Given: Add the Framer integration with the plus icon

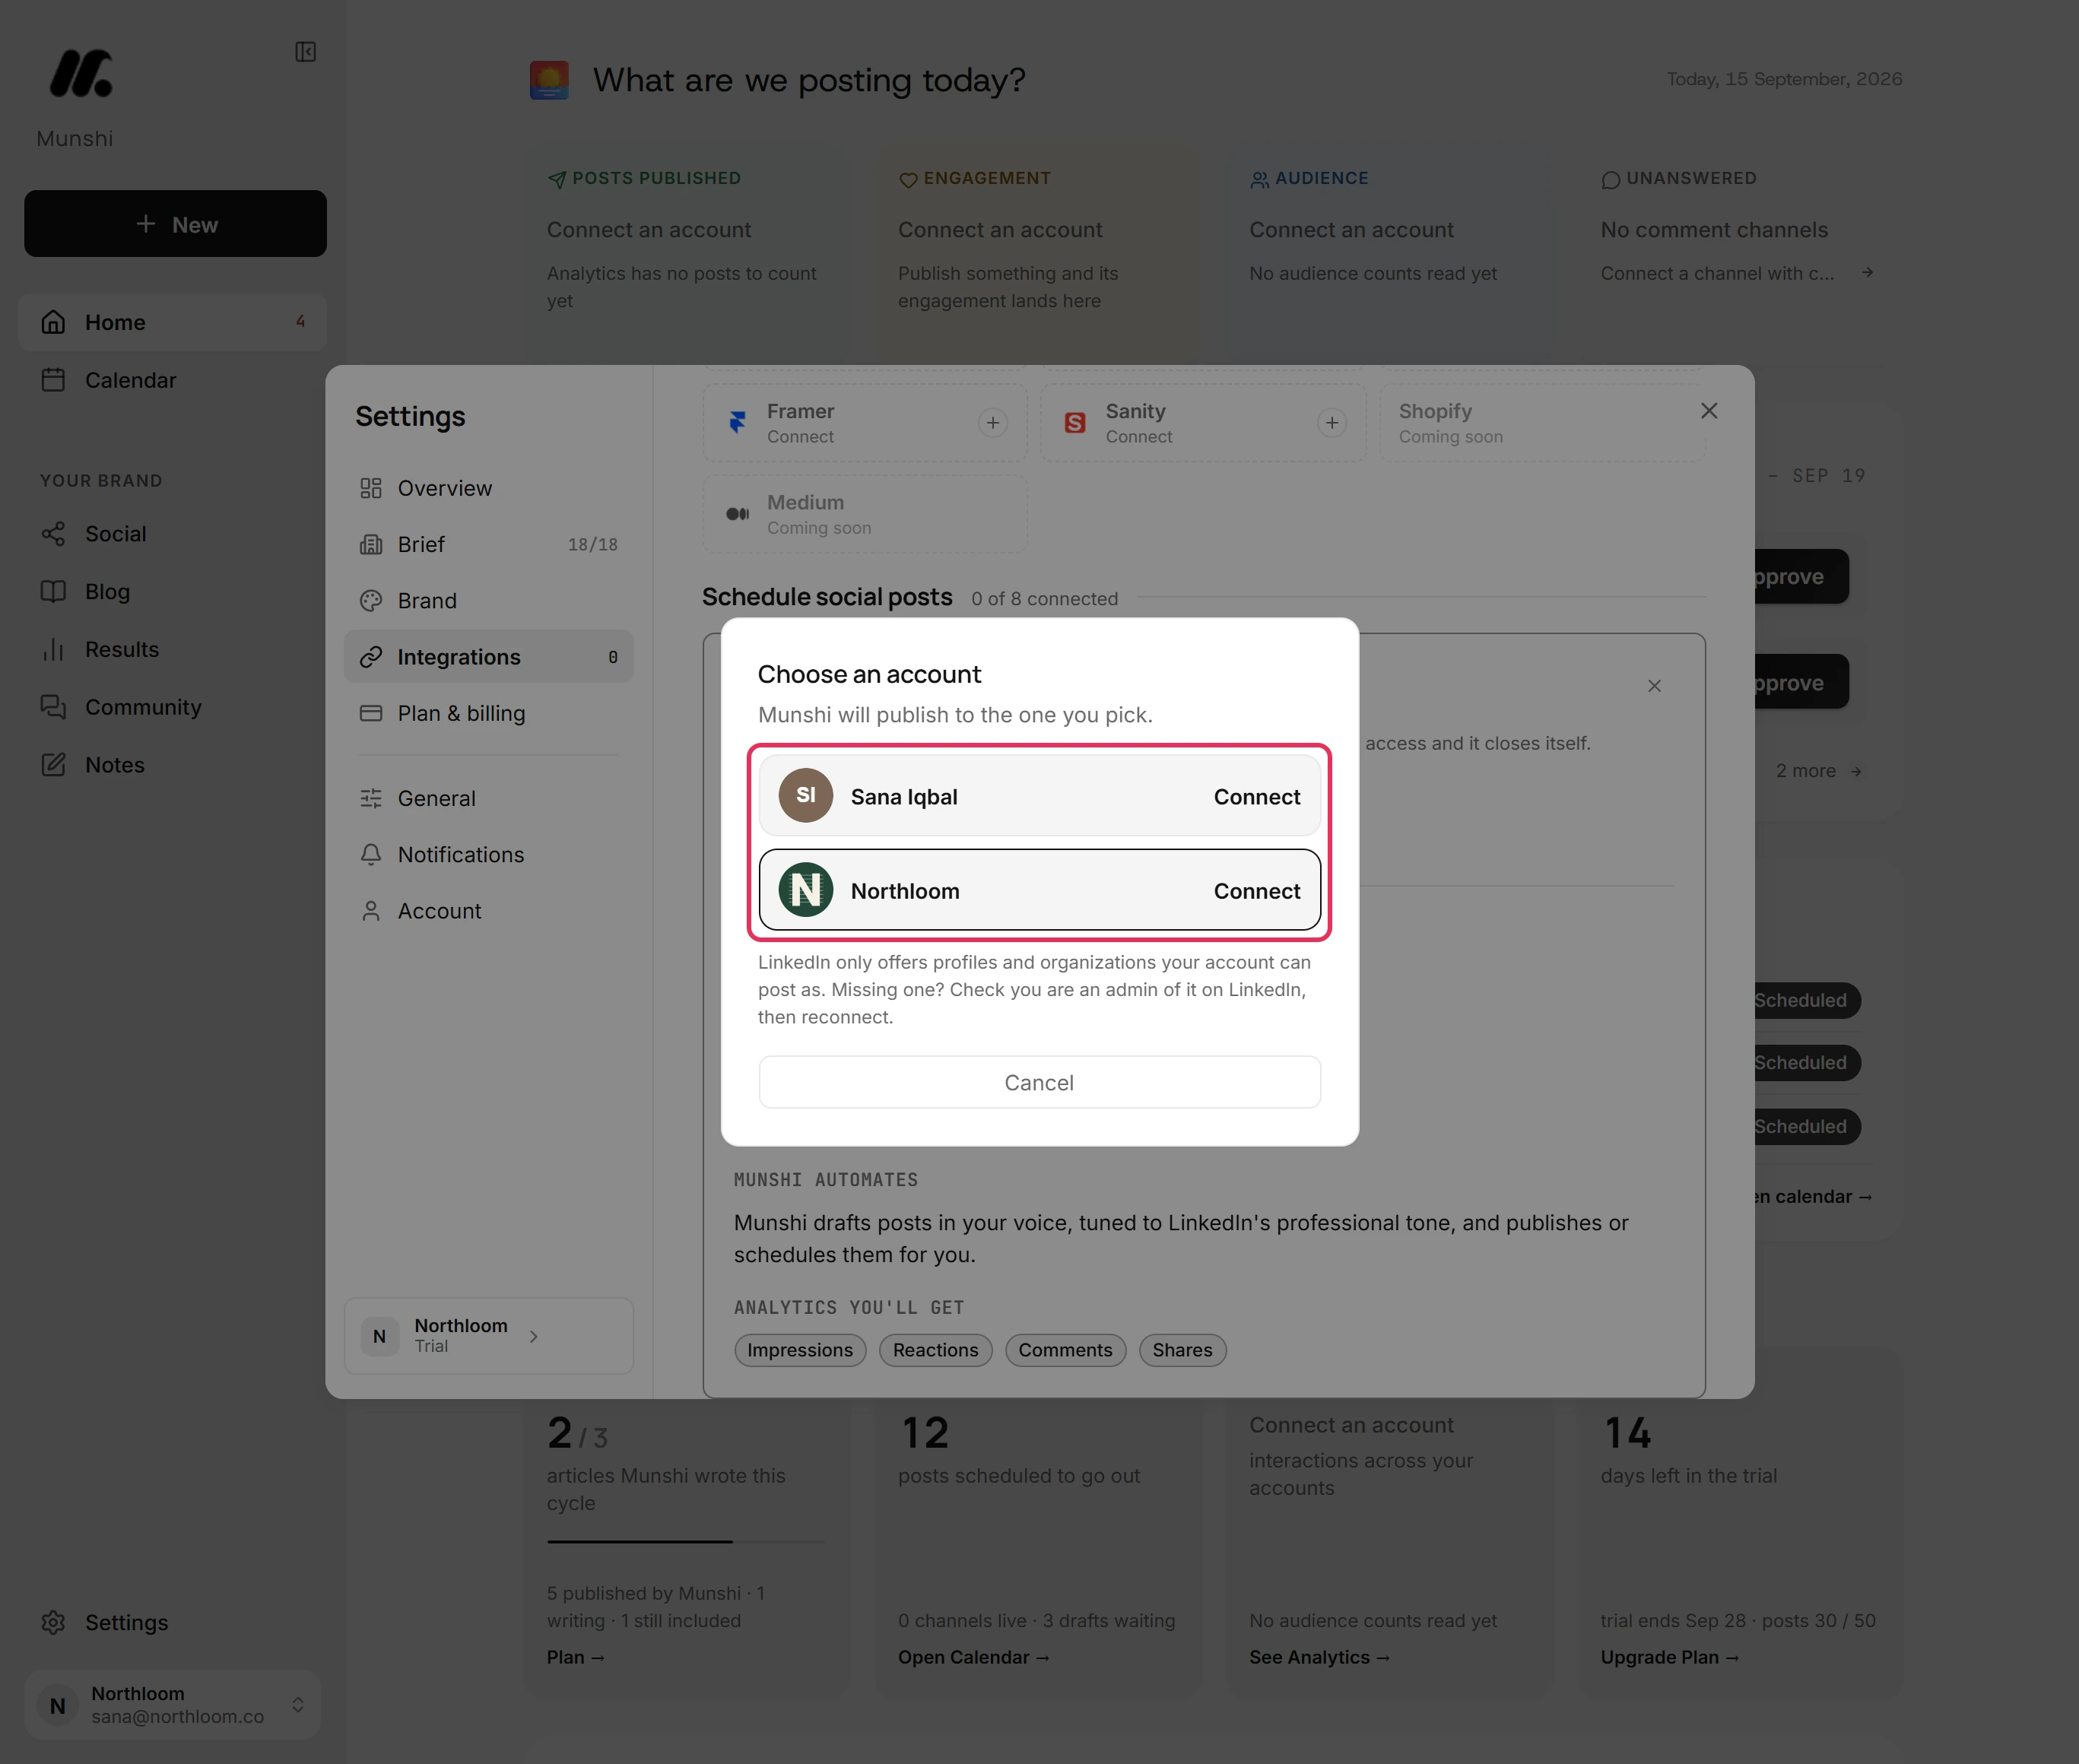Looking at the screenshot, I should (x=992, y=423).
